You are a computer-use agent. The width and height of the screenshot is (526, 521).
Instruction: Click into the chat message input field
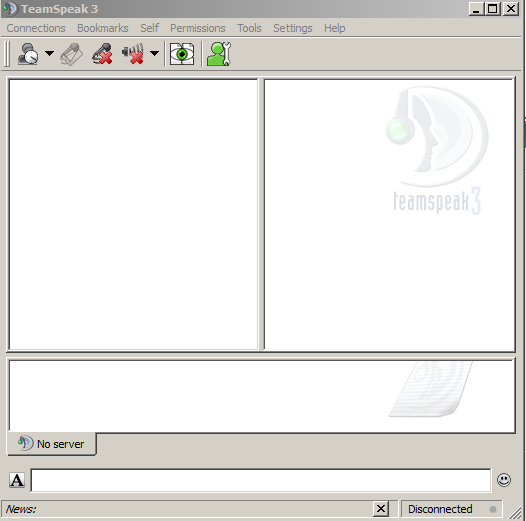click(261, 480)
